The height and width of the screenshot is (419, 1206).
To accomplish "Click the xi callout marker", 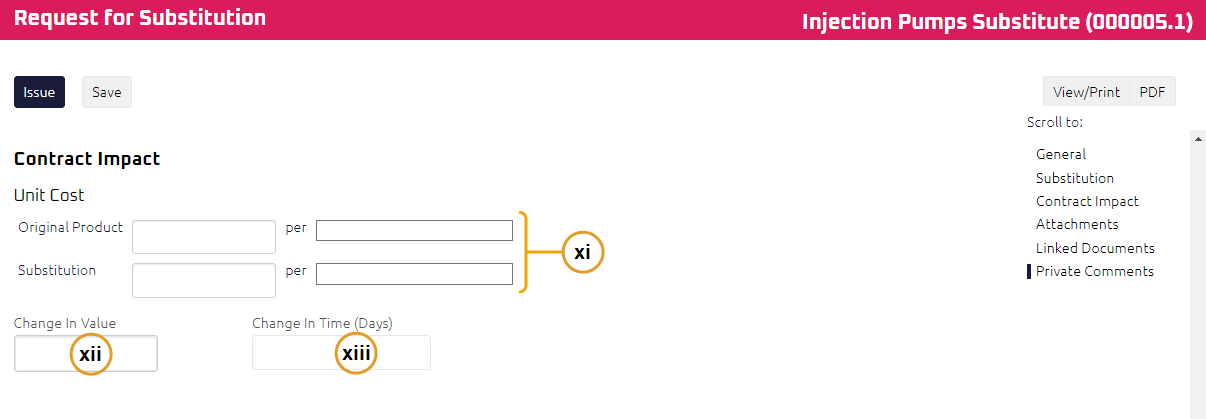I will 583,253.
